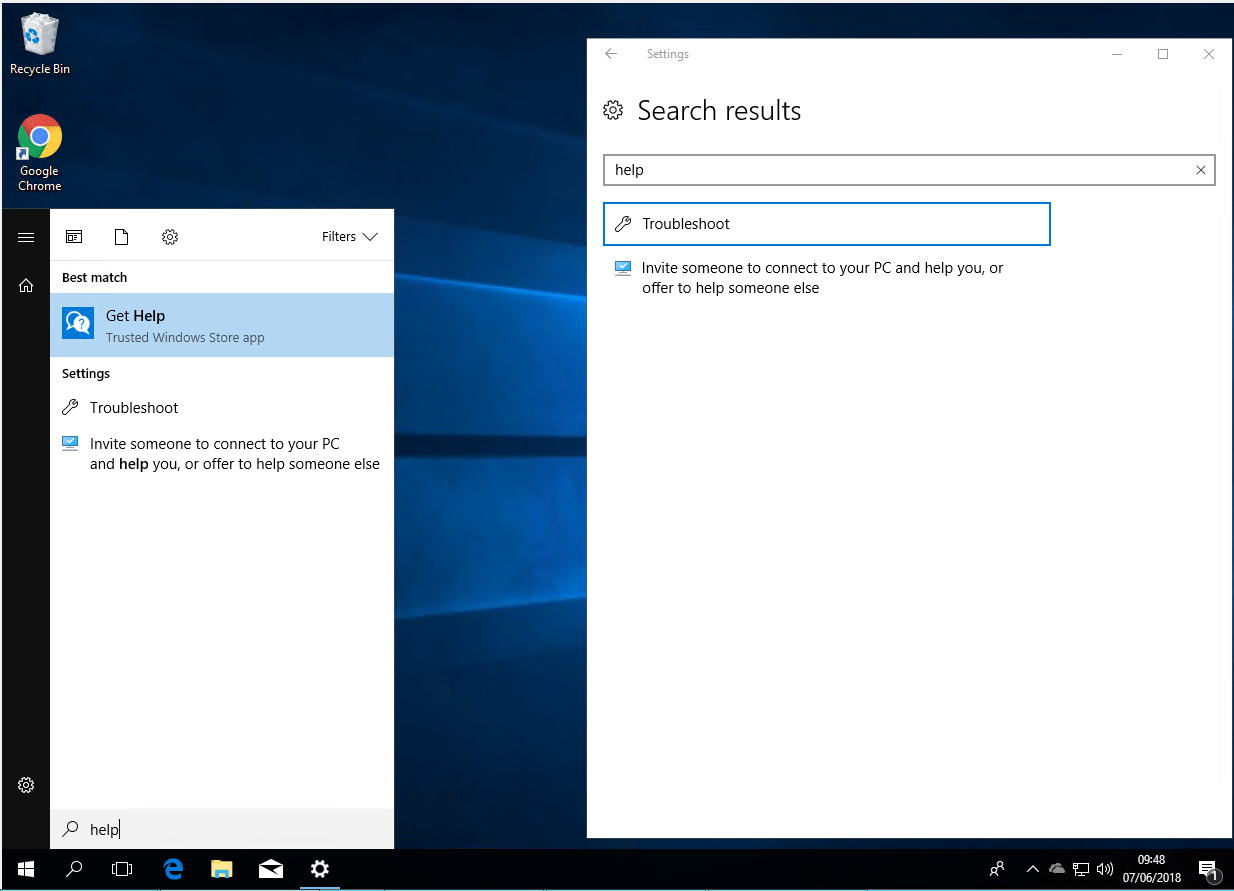Click the 'Settings' section heading in search panel

pyautogui.click(x=86, y=374)
